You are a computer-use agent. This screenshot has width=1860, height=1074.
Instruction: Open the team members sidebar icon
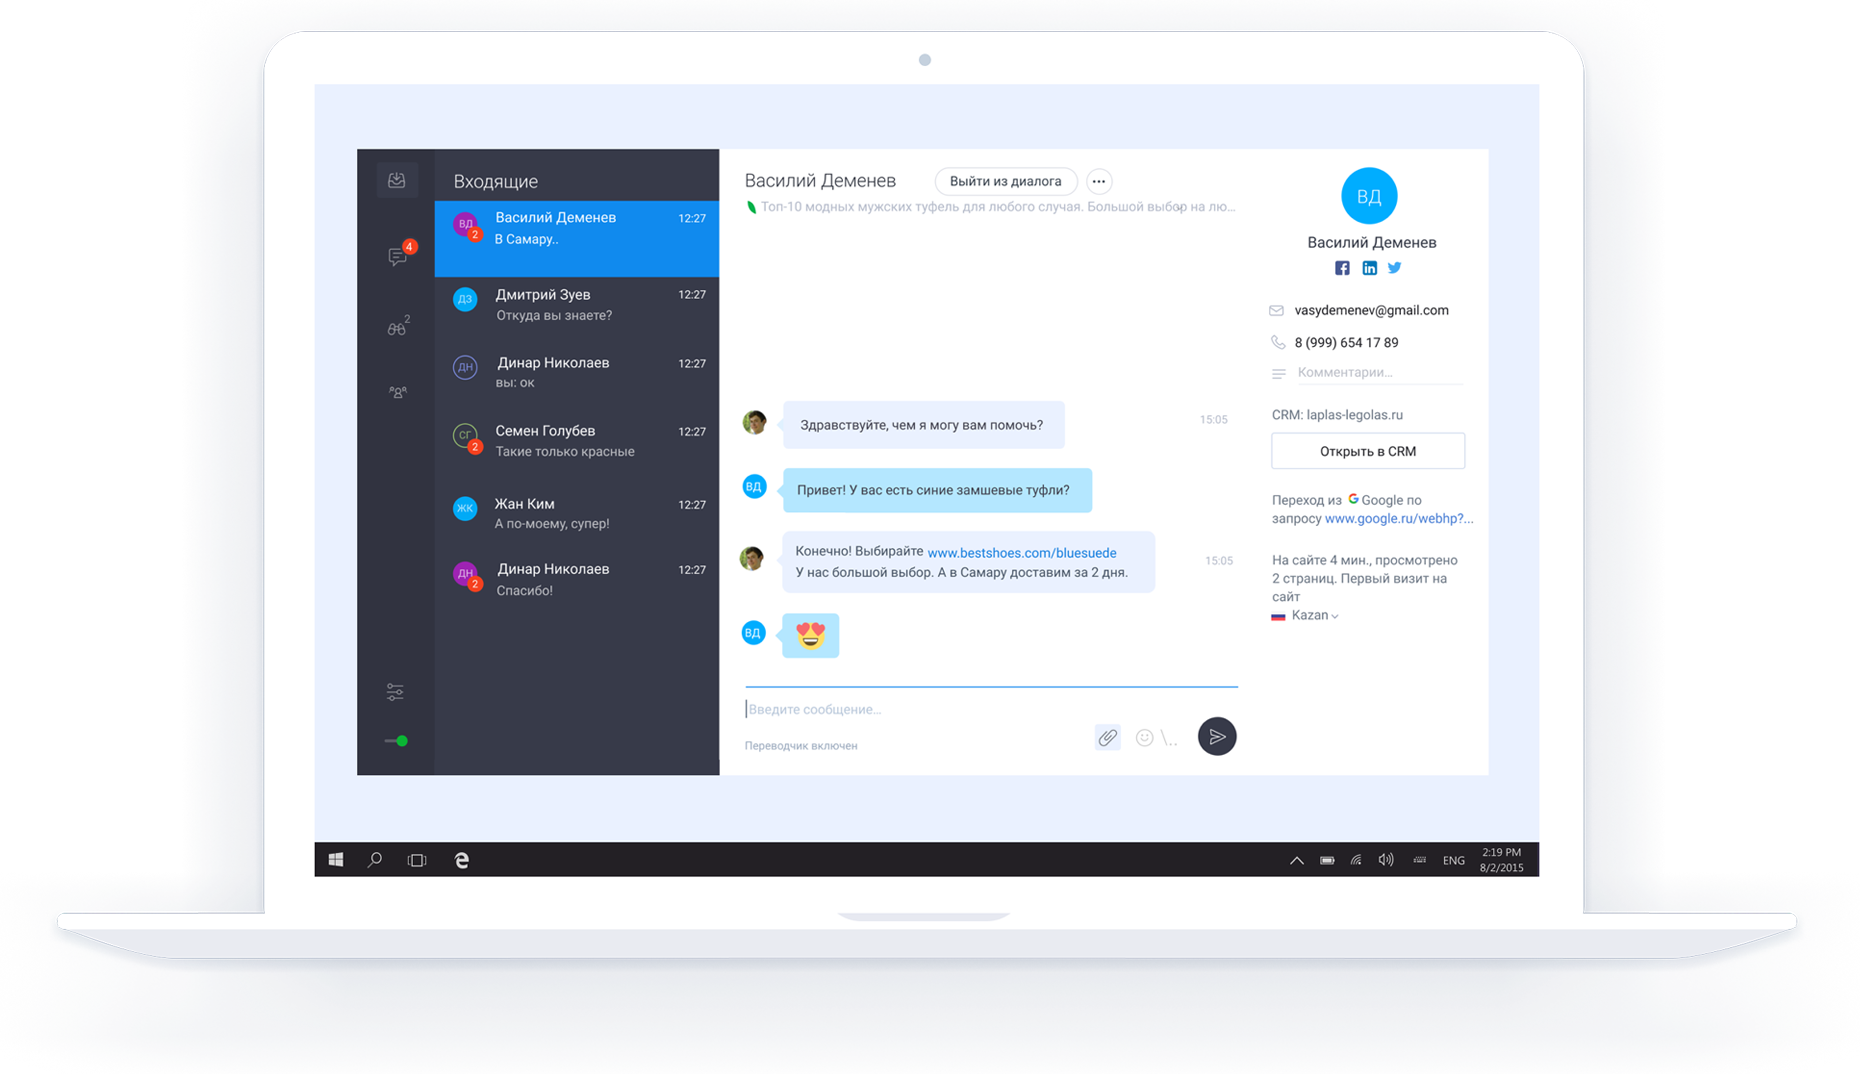tap(397, 392)
